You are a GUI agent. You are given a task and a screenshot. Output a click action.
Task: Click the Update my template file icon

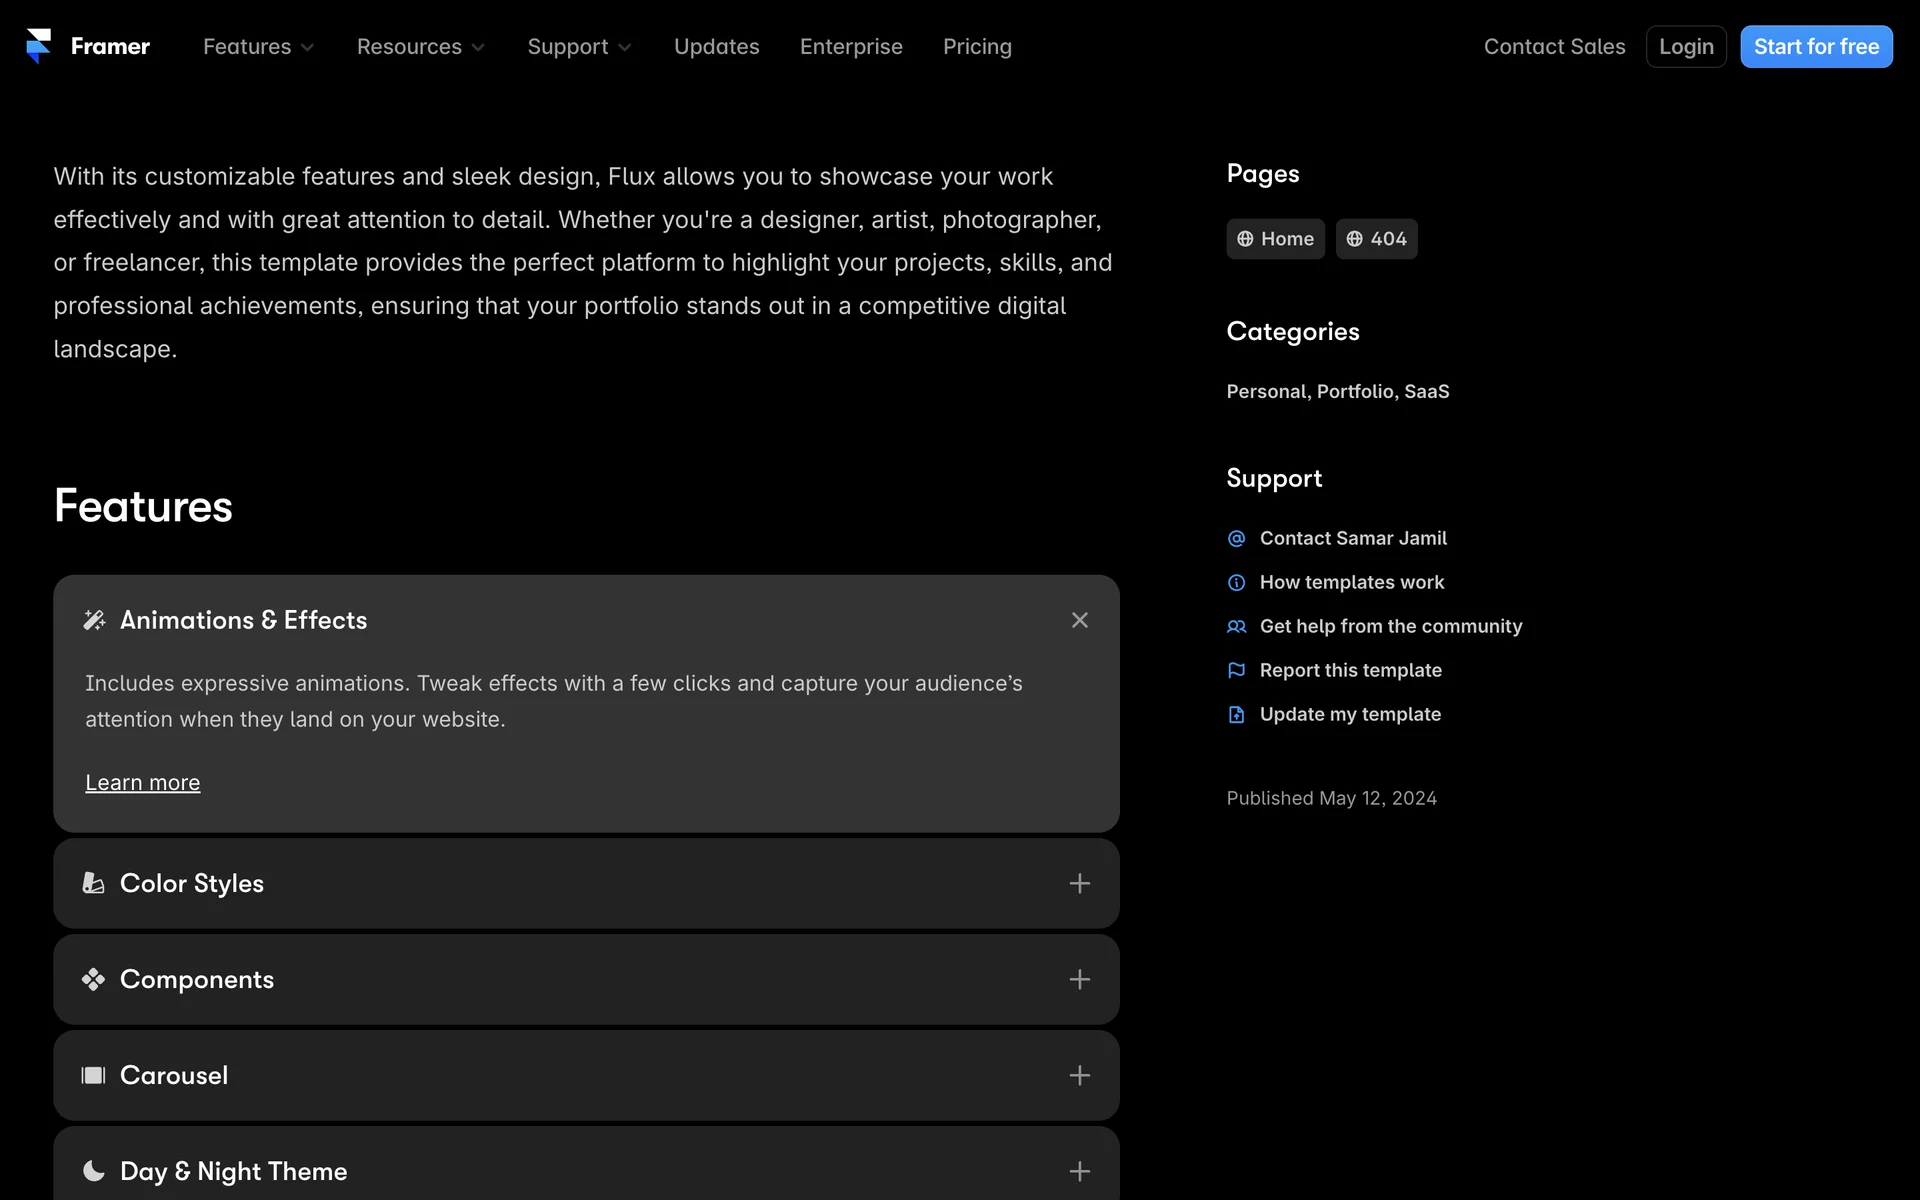[1236, 715]
